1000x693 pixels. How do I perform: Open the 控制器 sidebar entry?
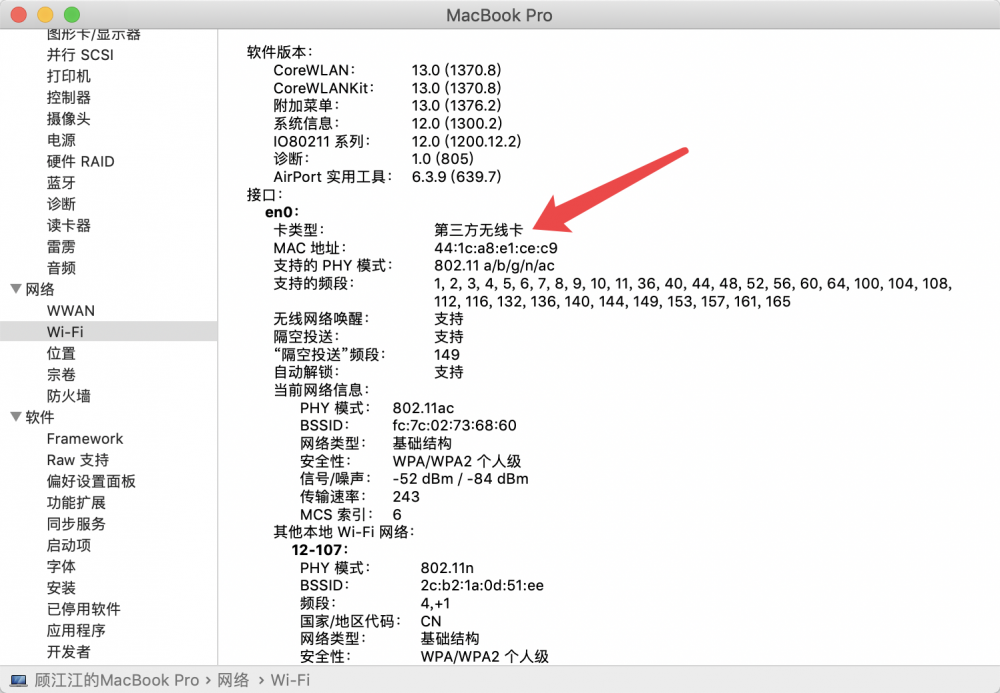(68, 98)
